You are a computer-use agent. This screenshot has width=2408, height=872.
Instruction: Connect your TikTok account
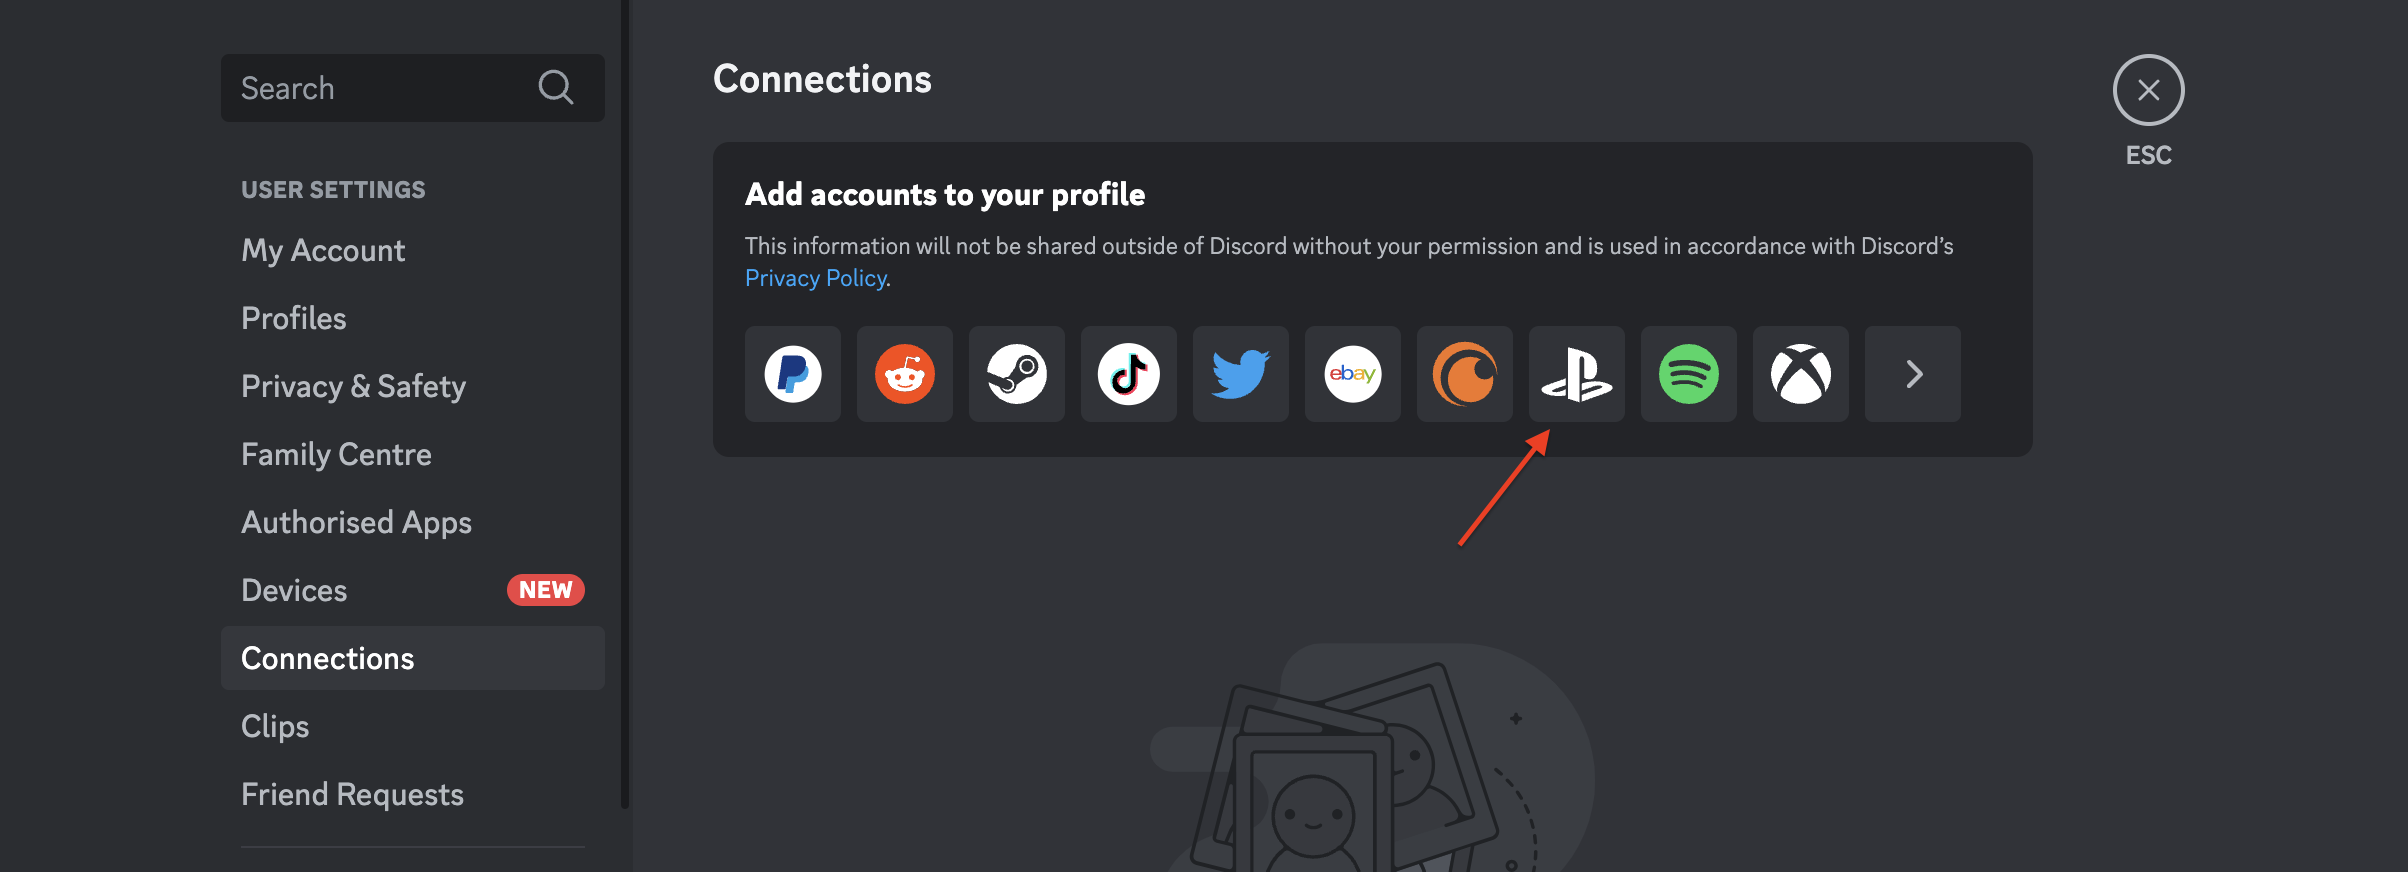[x=1128, y=375]
